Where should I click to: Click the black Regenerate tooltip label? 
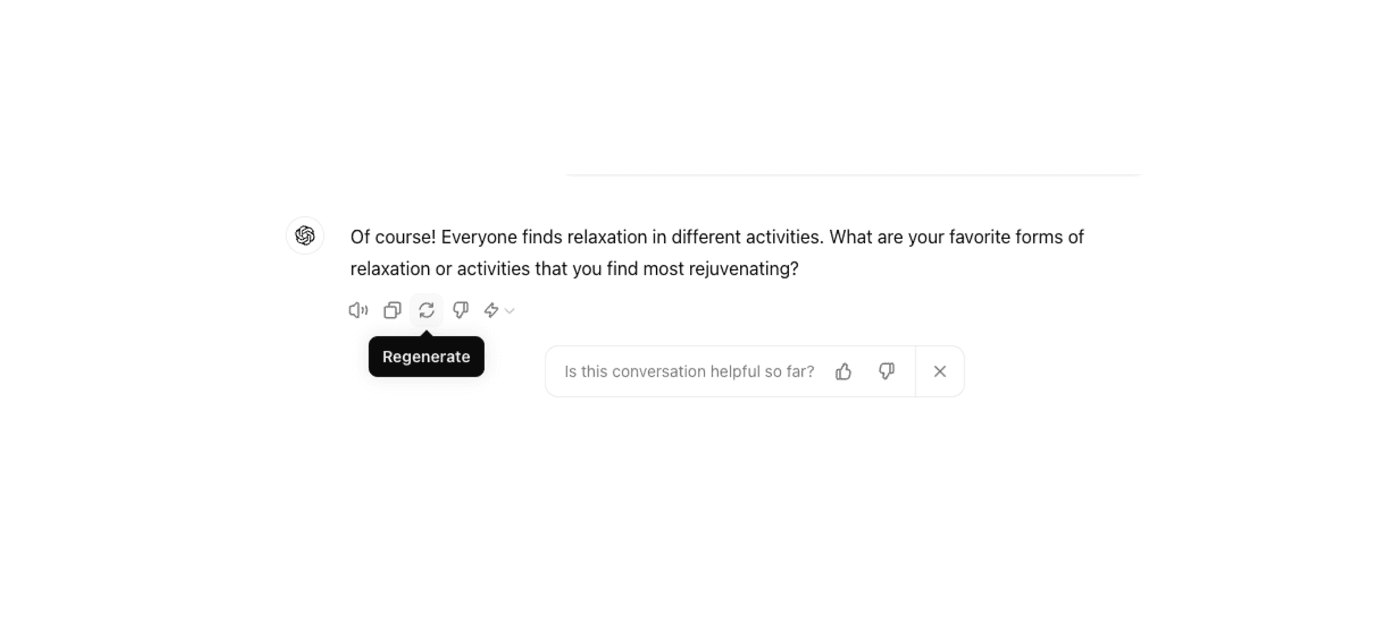pos(426,357)
